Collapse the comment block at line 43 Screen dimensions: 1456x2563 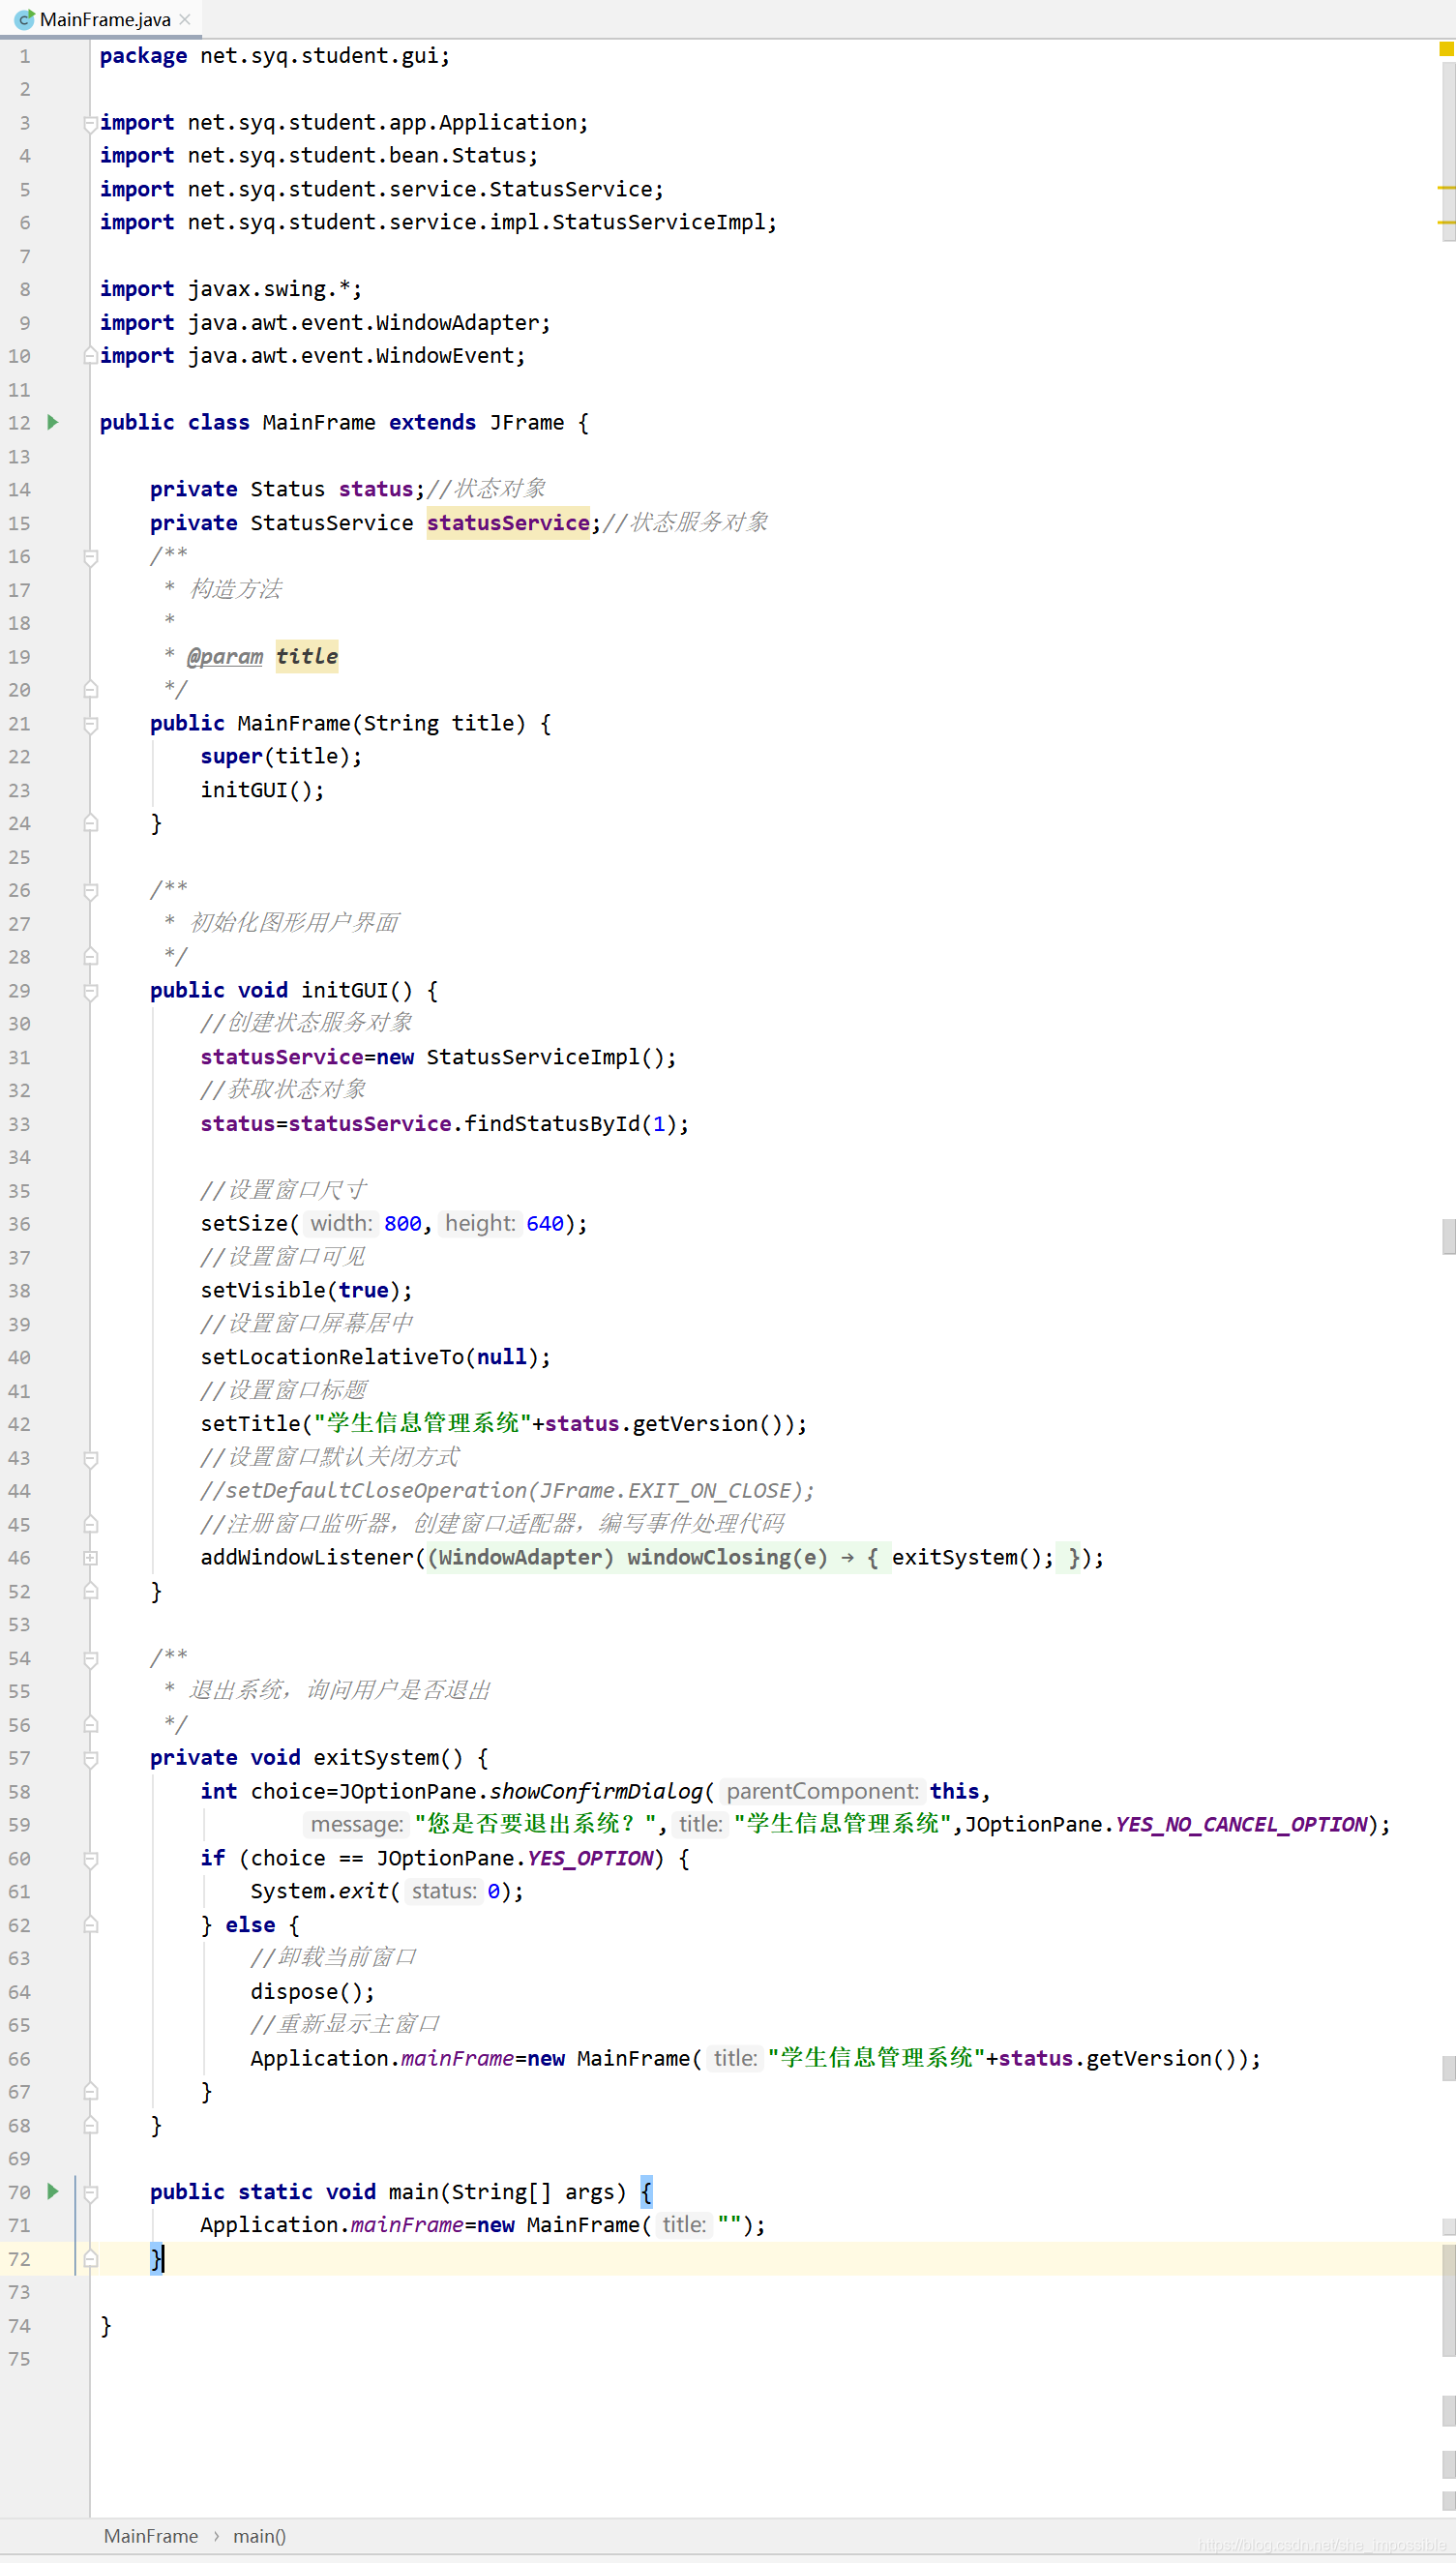pos(90,1458)
